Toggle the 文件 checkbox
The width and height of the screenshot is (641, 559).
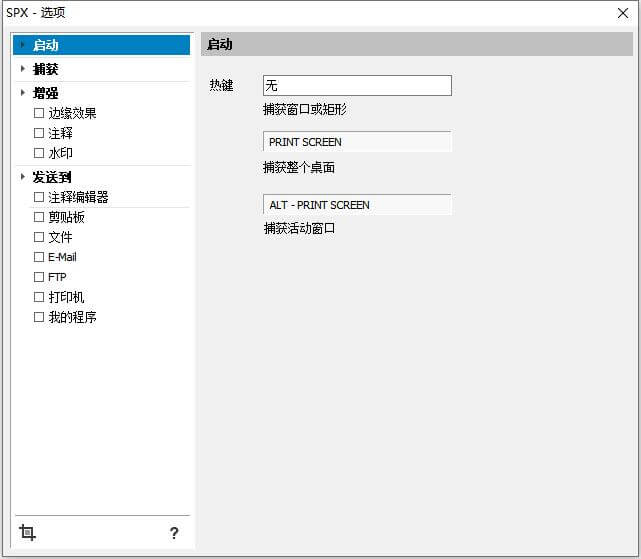pyautogui.click(x=39, y=237)
